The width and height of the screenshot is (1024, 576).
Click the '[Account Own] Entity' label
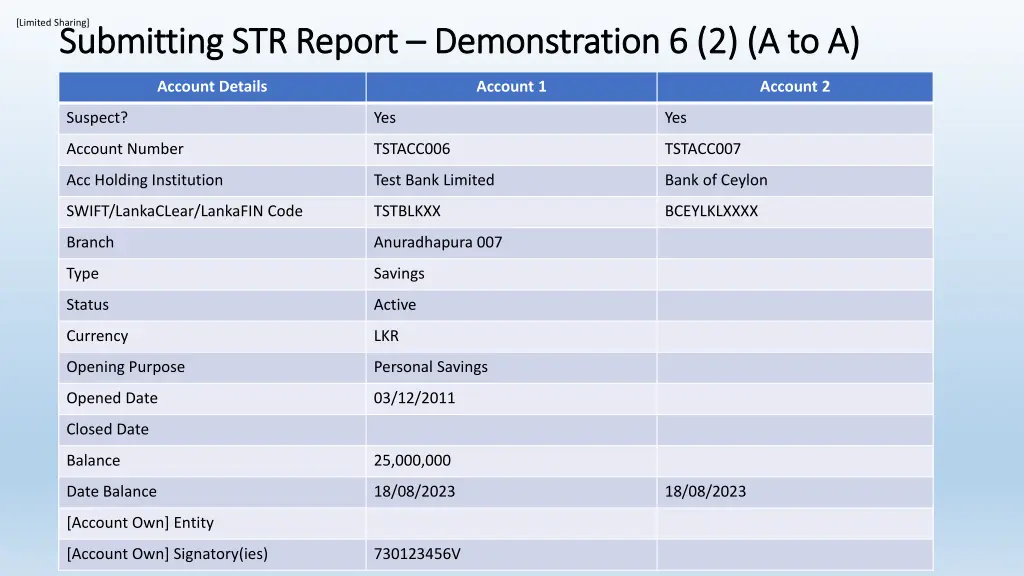[x=140, y=523]
